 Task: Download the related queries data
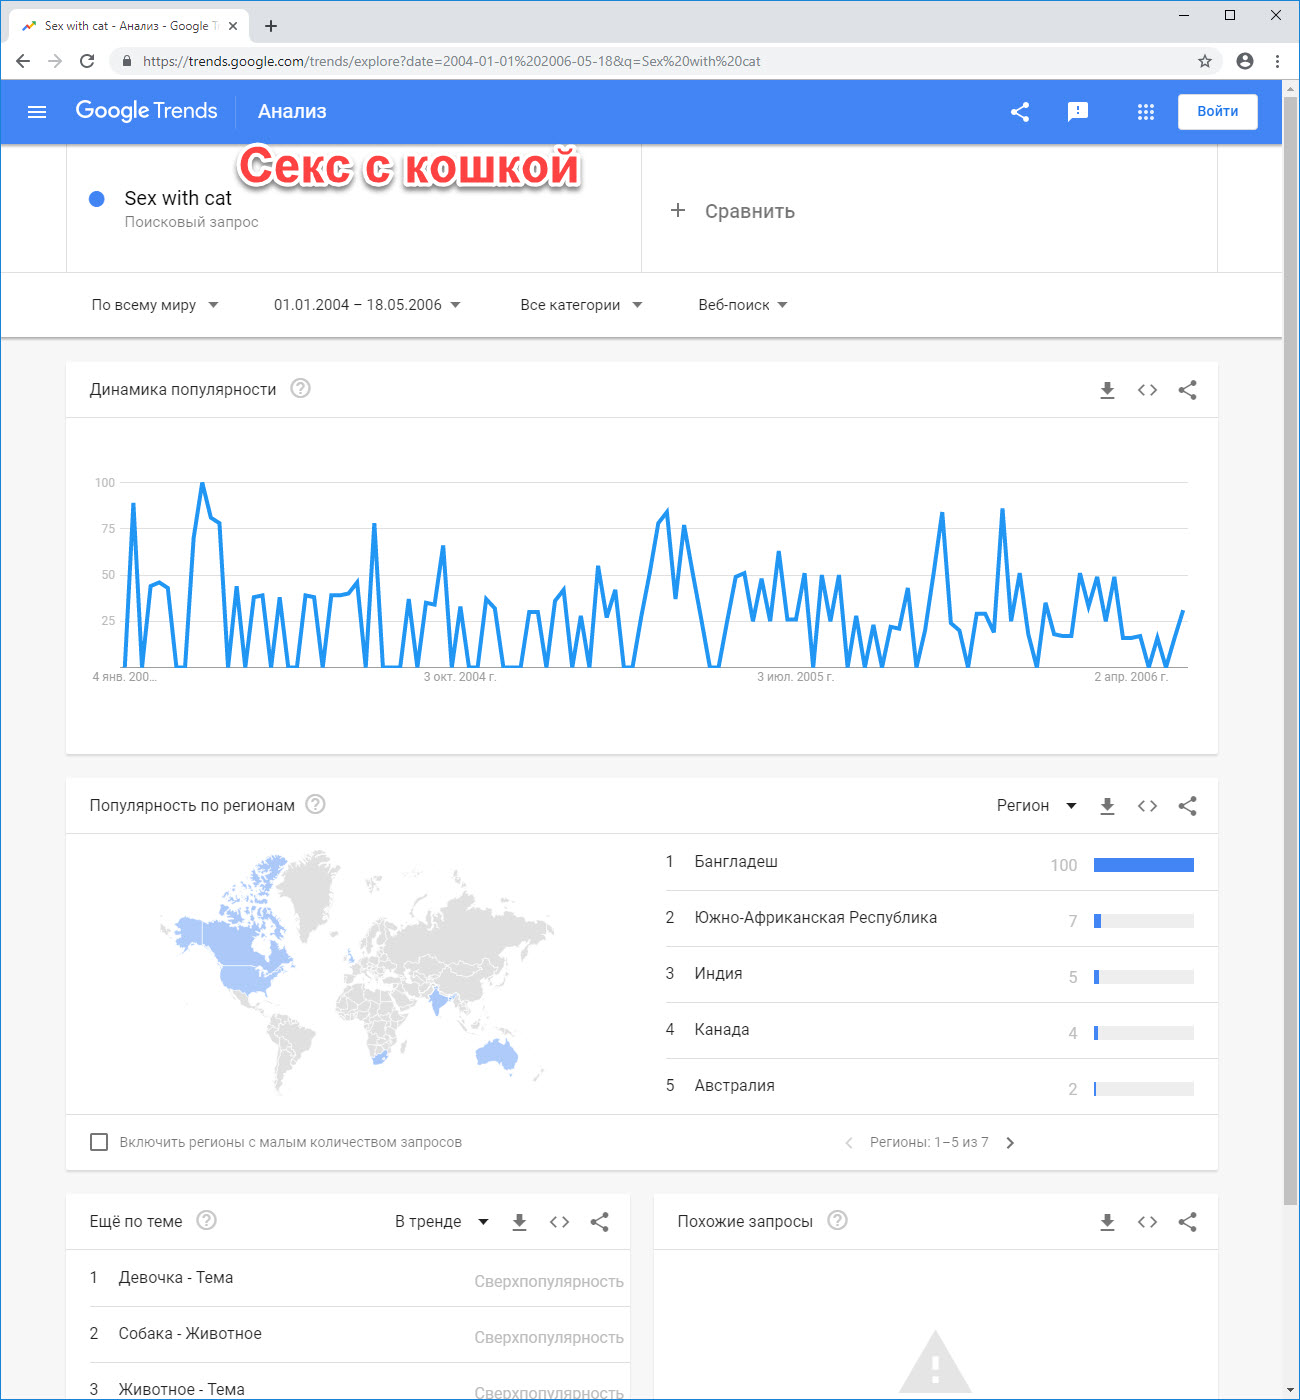[x=1107, y=1222]
